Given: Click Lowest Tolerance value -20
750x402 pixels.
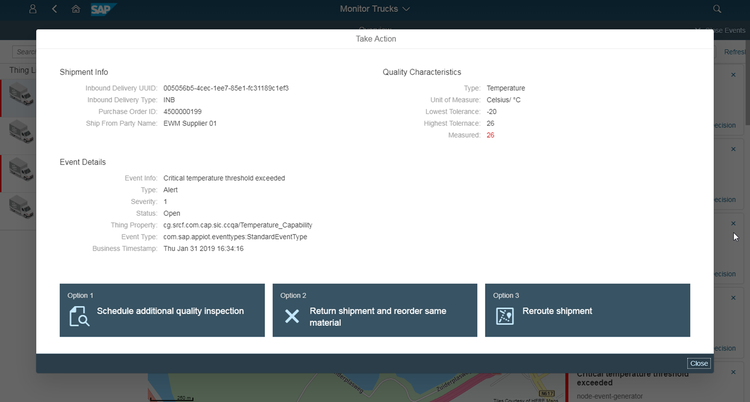Looking at the screenshot, I should coord(492,112).
